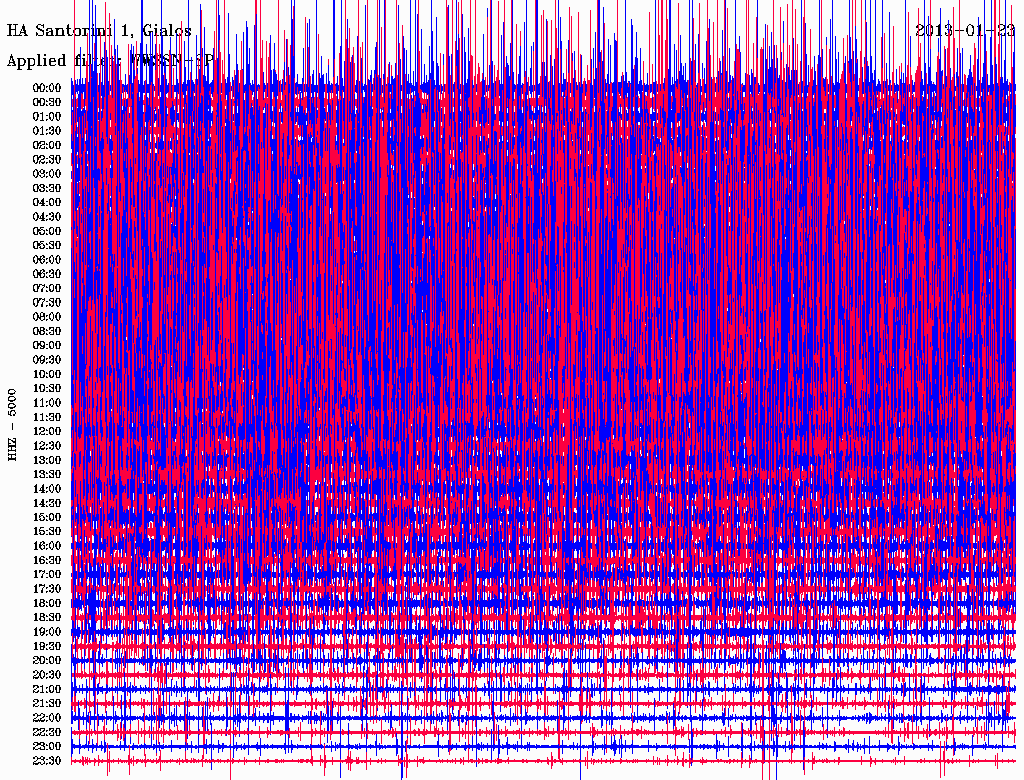1024x780 pixels.
Task: Click the 07:30 time label
Action: click(x=47, y=302)
